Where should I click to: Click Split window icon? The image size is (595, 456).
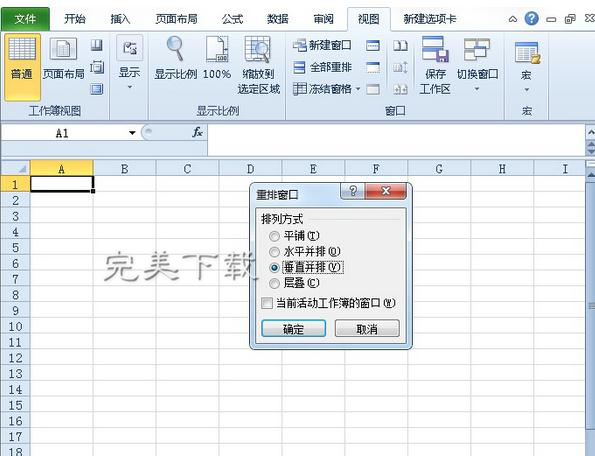click(373, 46)
